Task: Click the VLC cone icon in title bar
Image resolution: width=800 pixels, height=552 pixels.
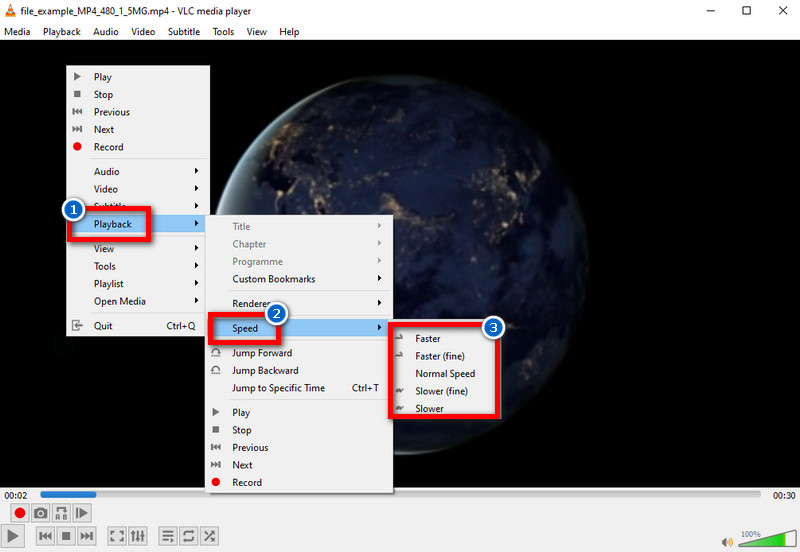Action: 10,10
